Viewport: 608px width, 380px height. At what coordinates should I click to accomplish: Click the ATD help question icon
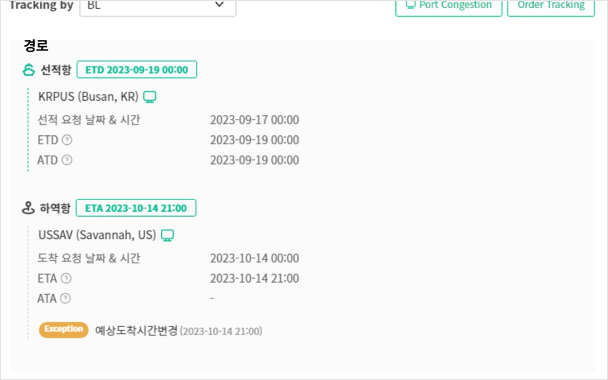tap(67, 160)
